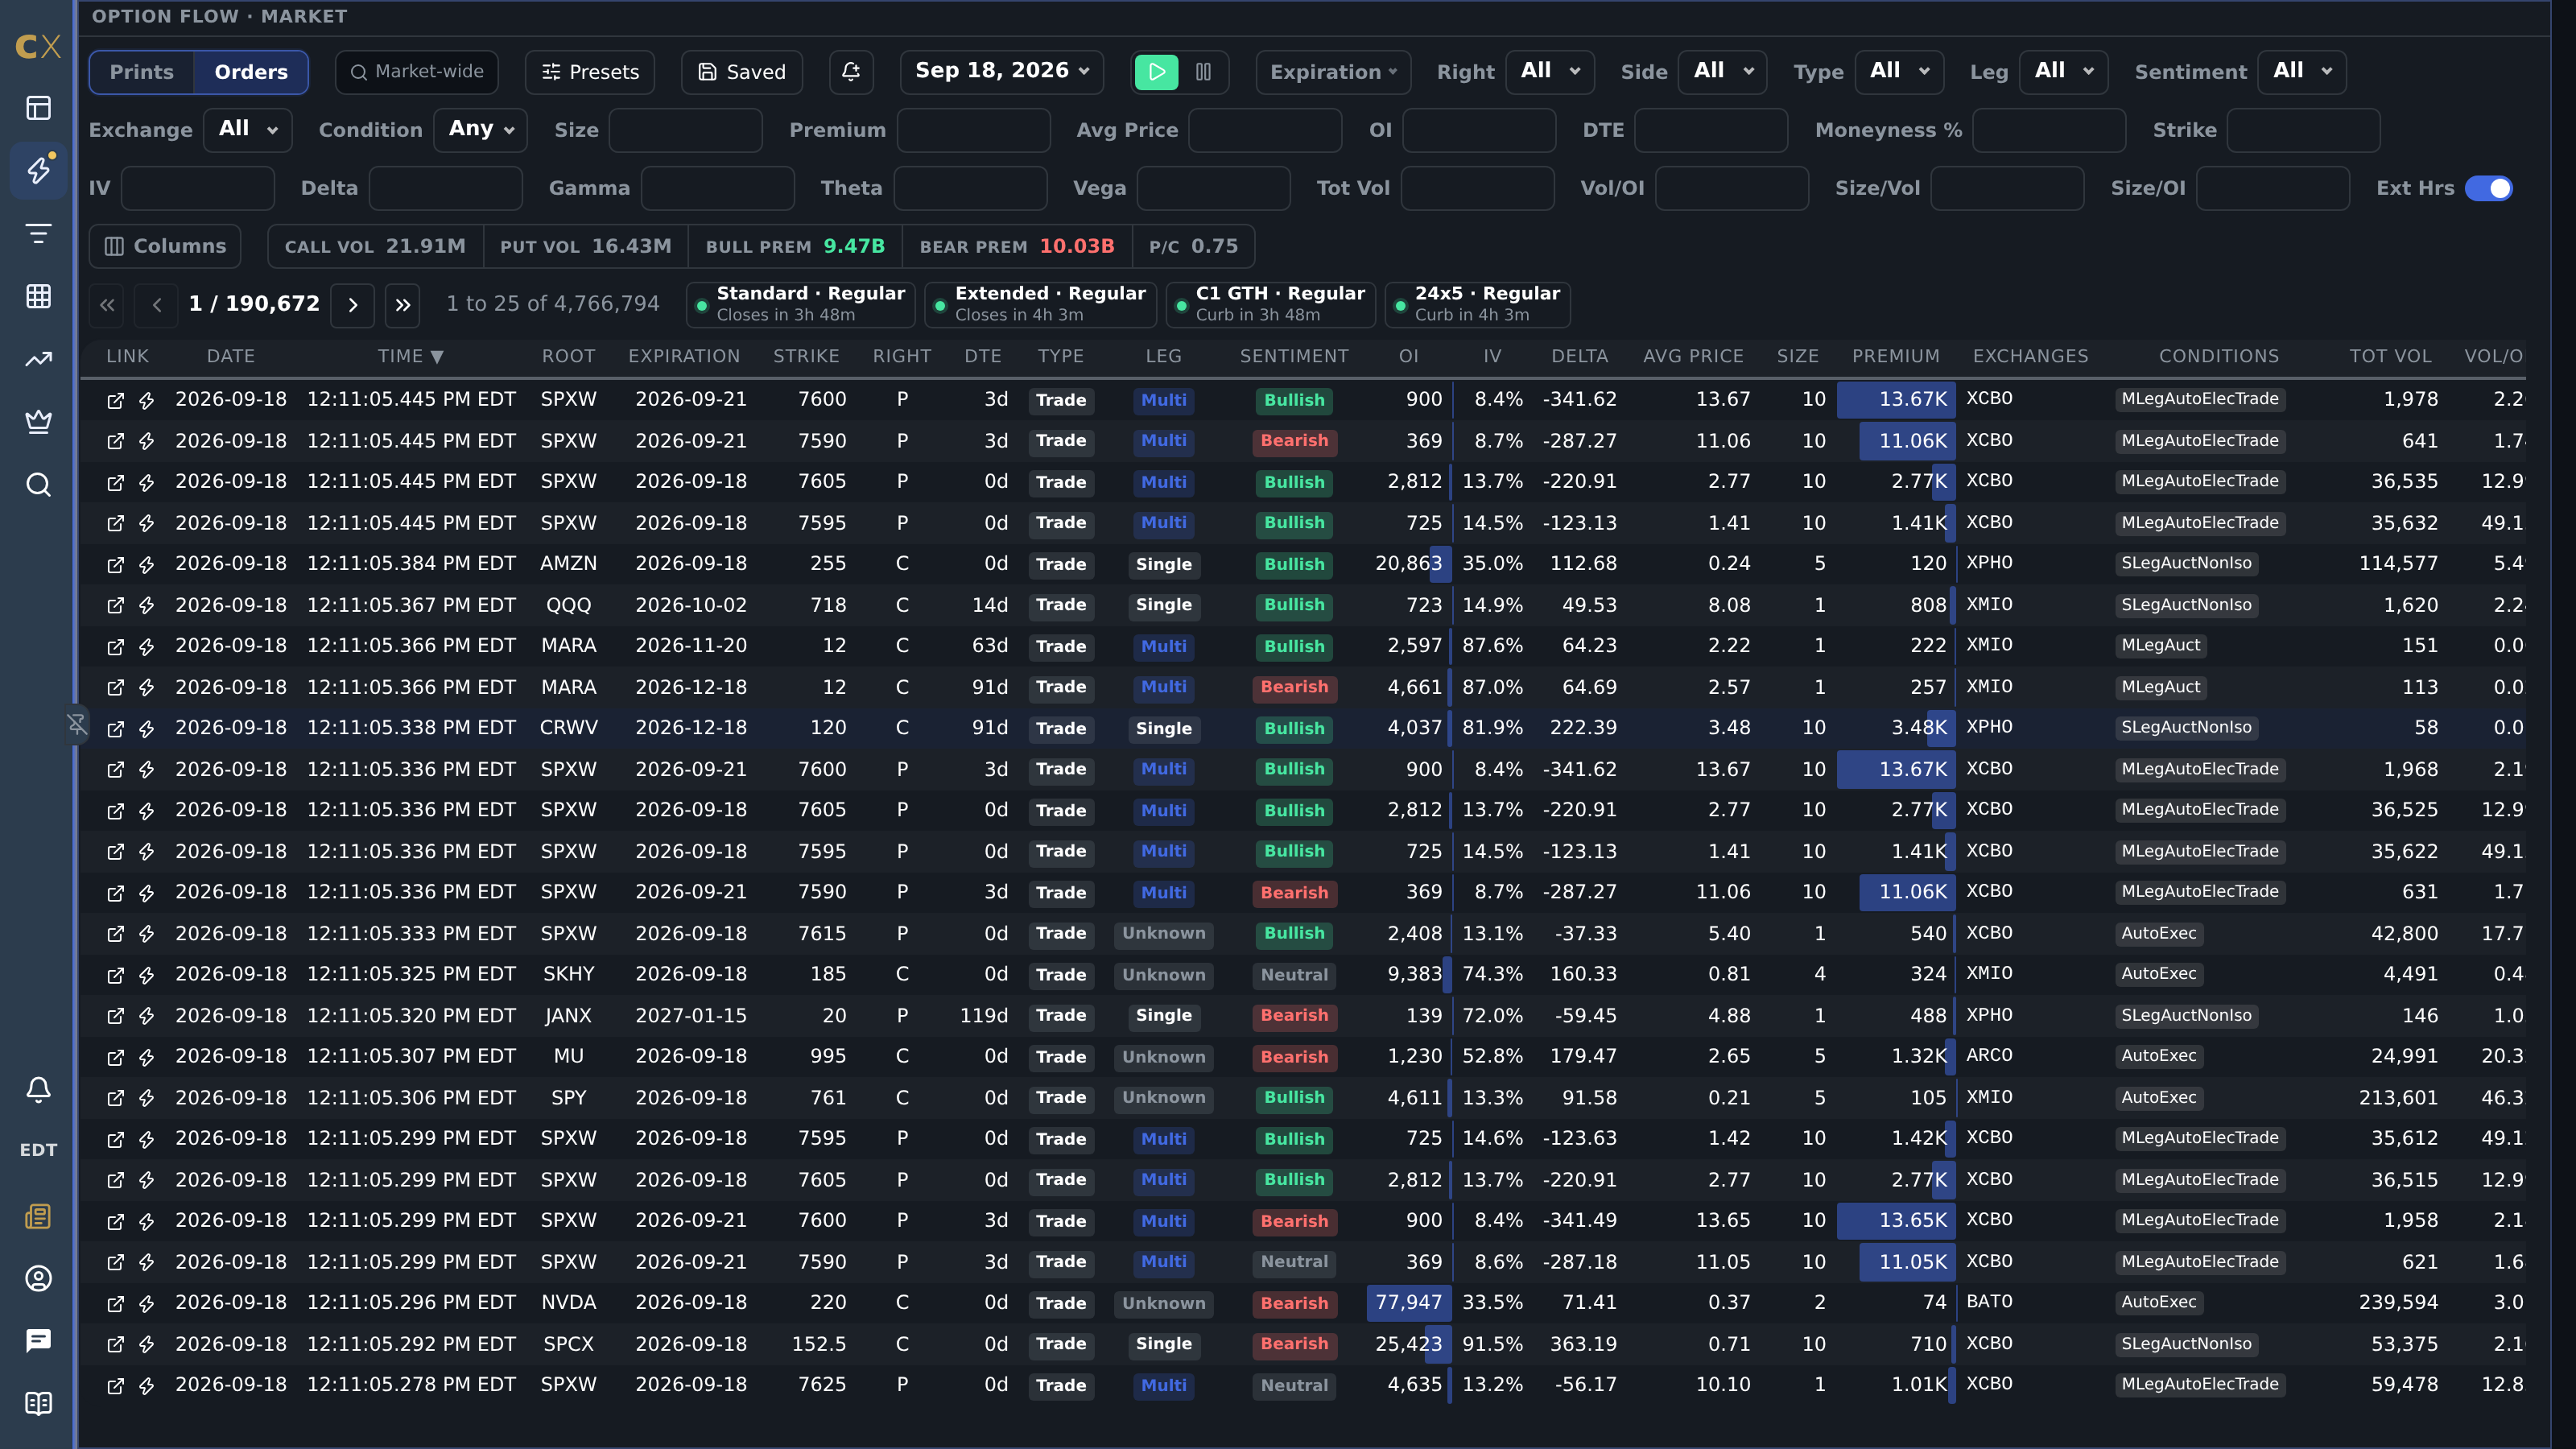This screenshot has height=1449, width=2576.
Task: Sort by the PREMIUM column header
Action: coord(1895,356)
